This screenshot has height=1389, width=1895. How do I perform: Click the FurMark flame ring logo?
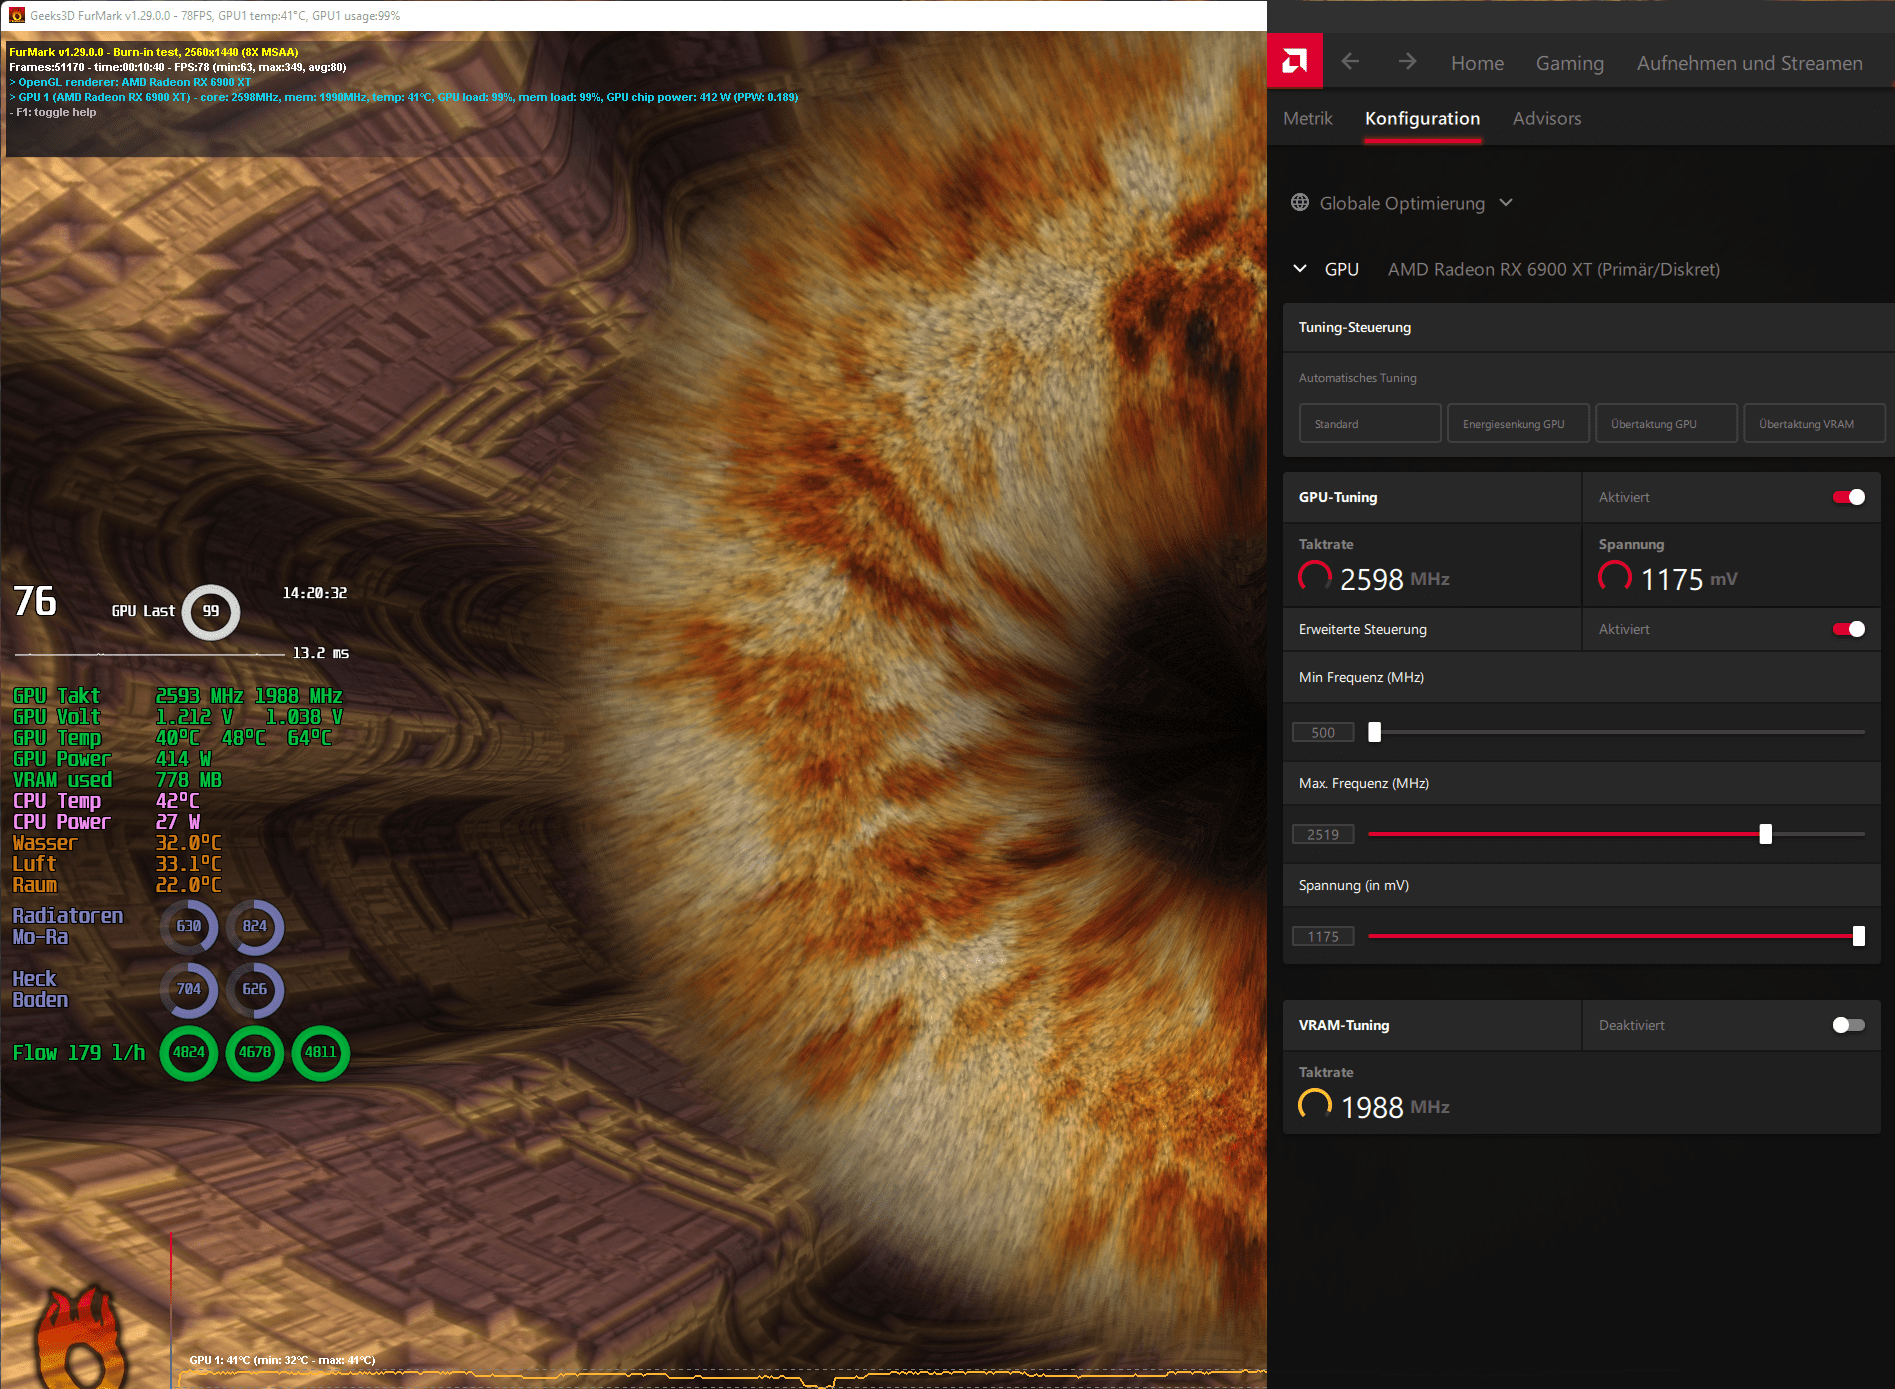tap(81, 1338)
